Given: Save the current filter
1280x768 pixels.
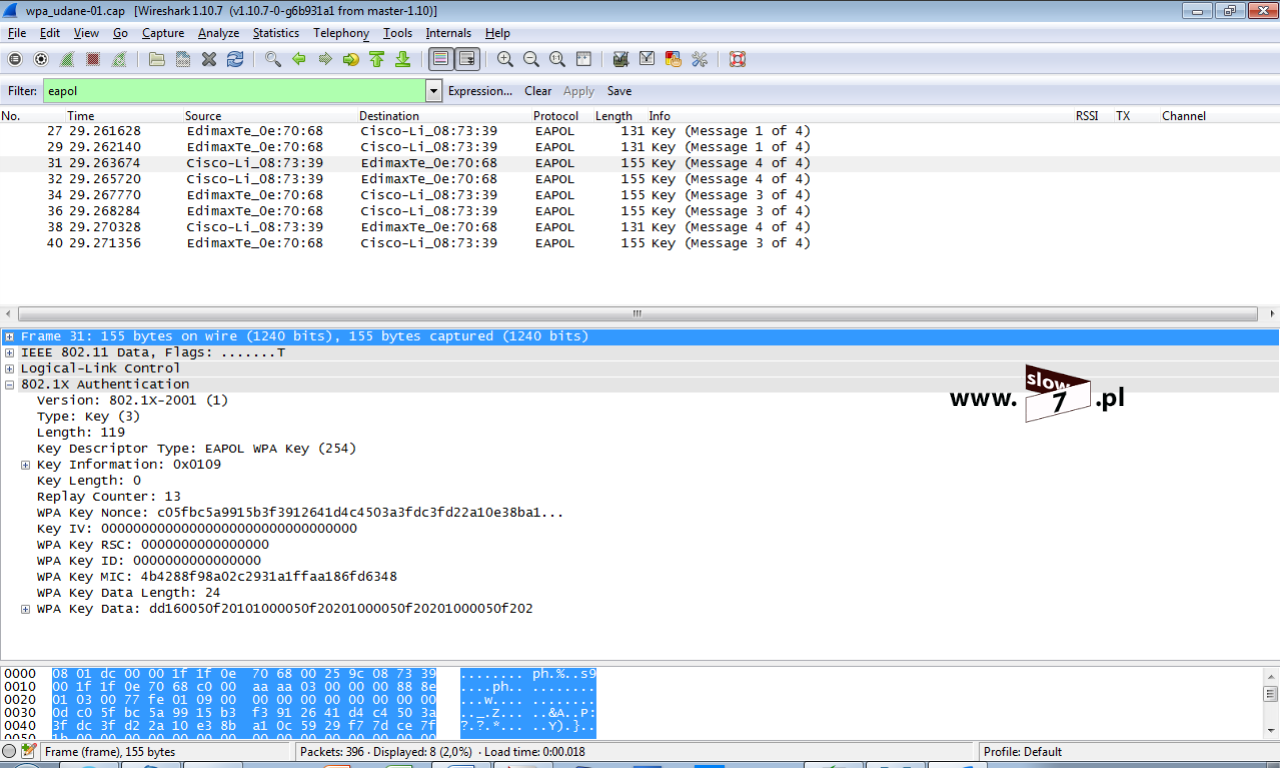Looking at the screenshot, I should click(619, 91).
